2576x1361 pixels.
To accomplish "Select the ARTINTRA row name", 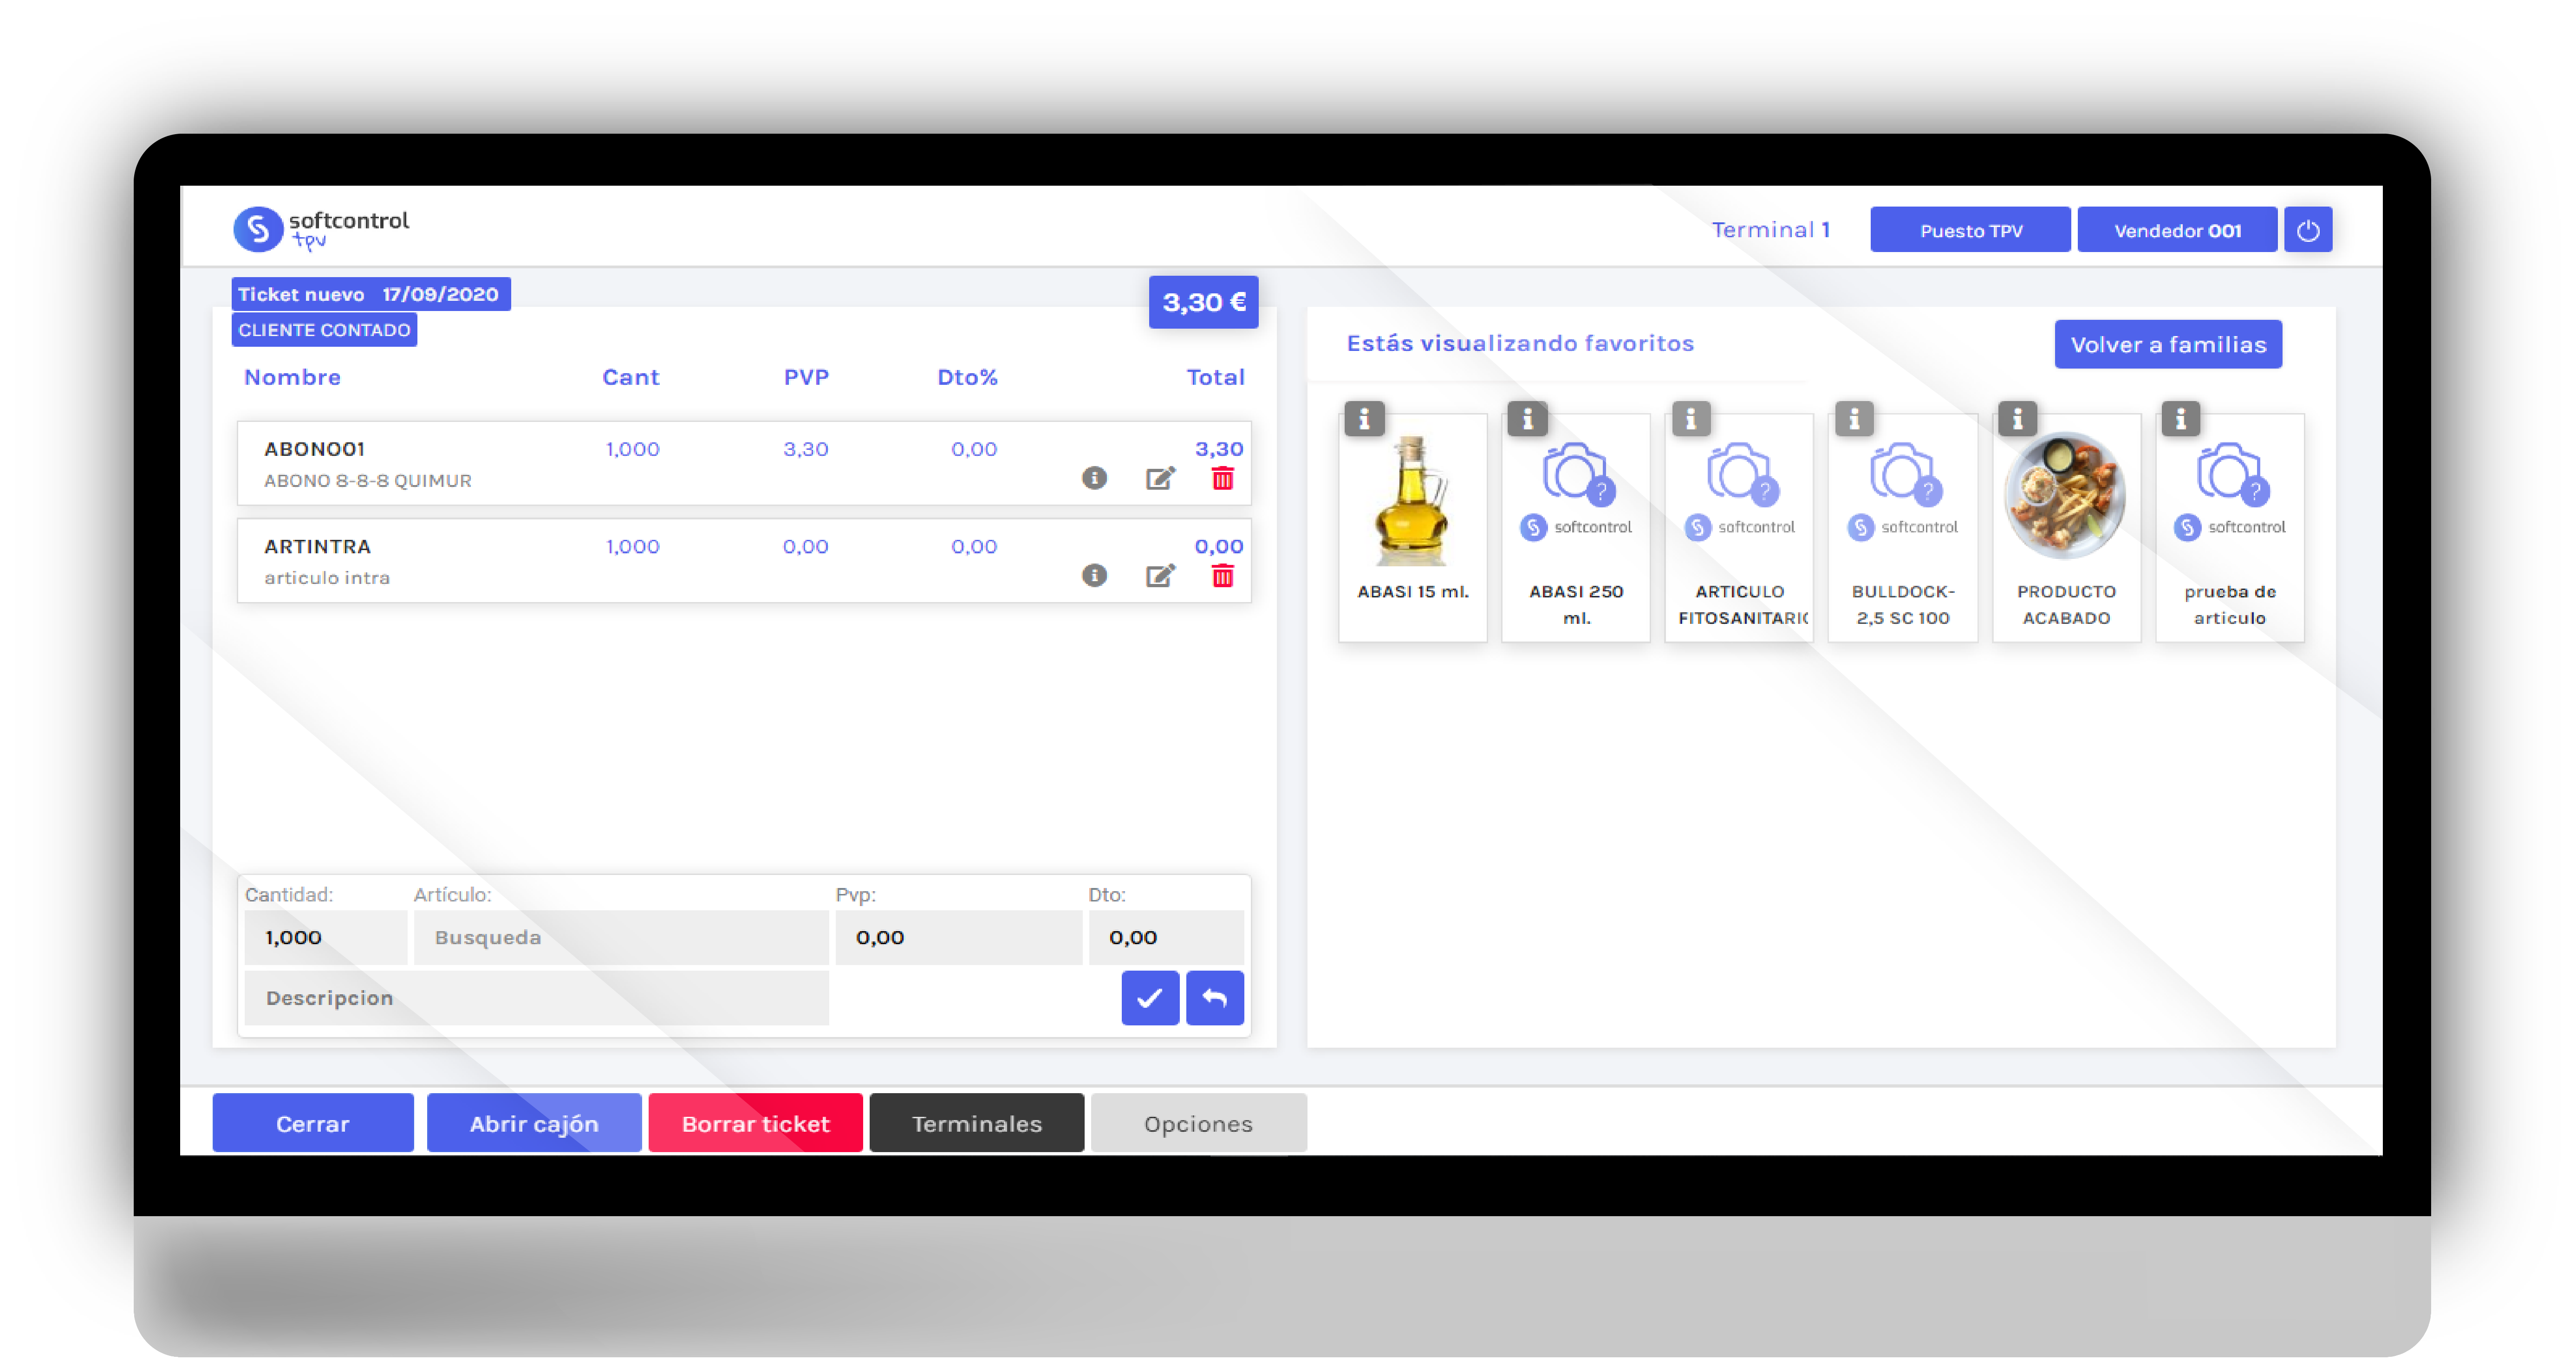I will click(x=317, y=546).
